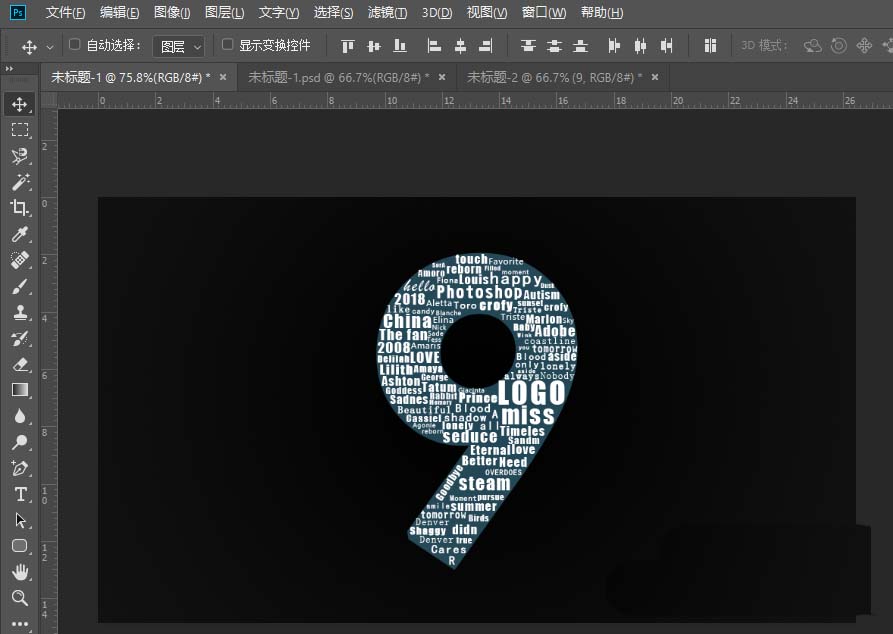Open the Move tool preset picker arrow
893x634 pixels.
click(x=50, y=47)
